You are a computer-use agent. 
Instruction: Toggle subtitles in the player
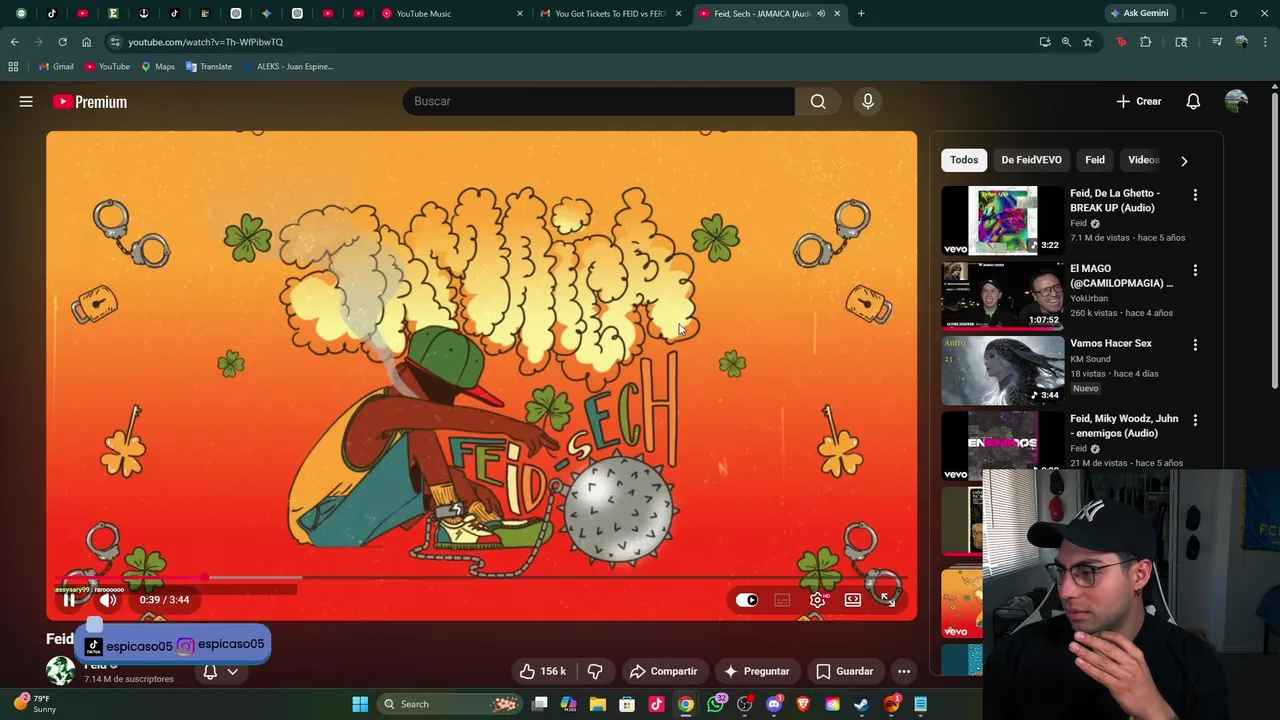coord(782,600)
